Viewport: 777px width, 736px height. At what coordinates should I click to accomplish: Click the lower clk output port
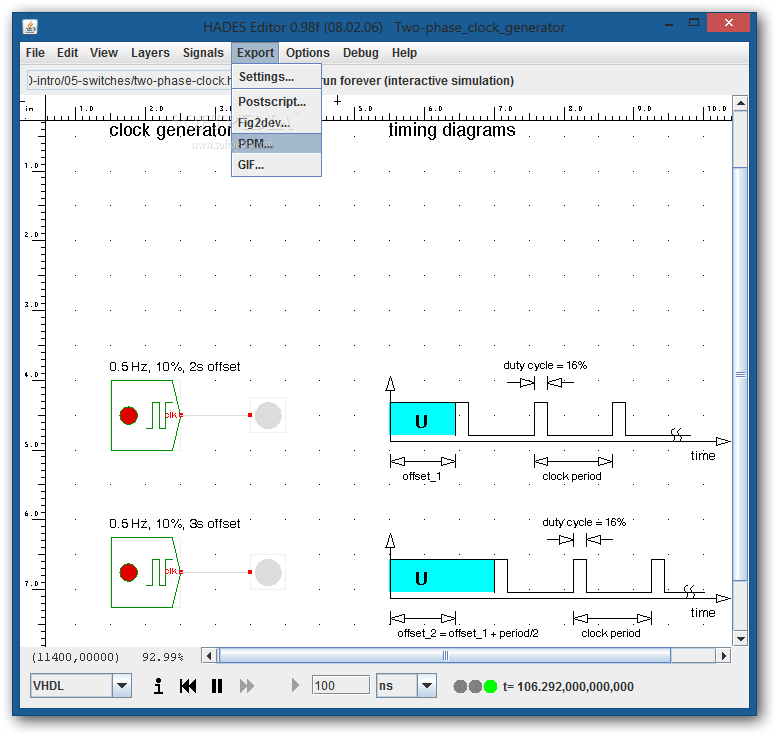pos(181,572)
